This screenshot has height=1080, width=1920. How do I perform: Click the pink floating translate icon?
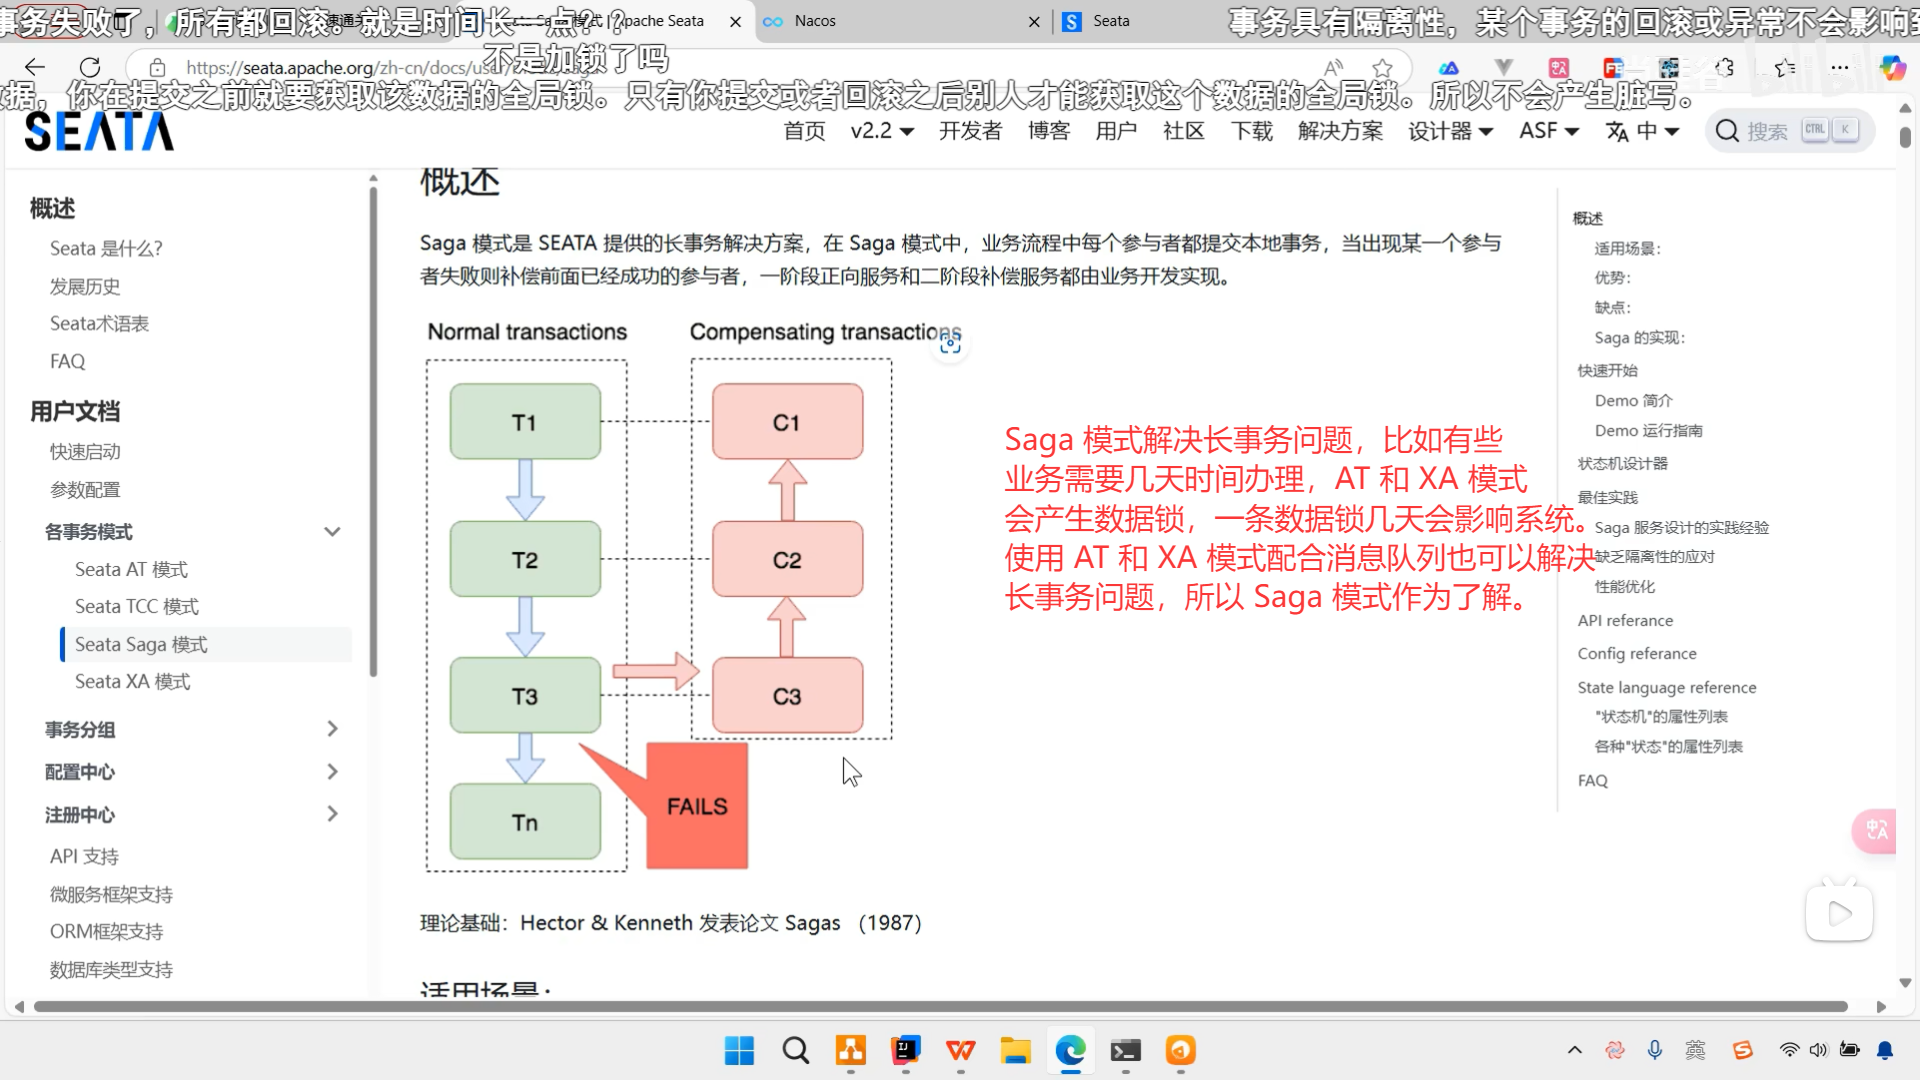click(1875, 830)
